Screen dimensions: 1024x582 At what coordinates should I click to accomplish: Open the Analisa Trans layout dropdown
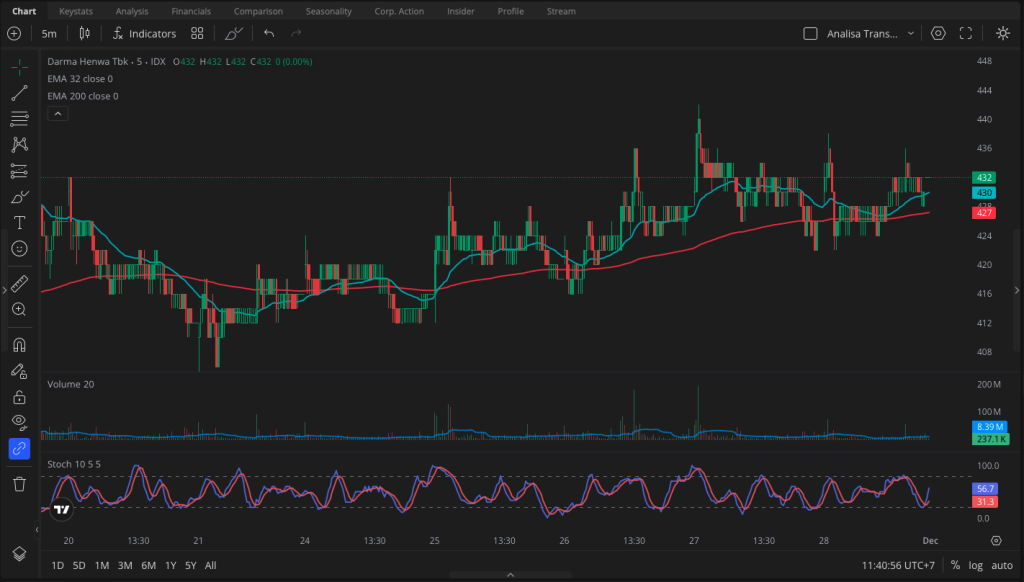862,33
